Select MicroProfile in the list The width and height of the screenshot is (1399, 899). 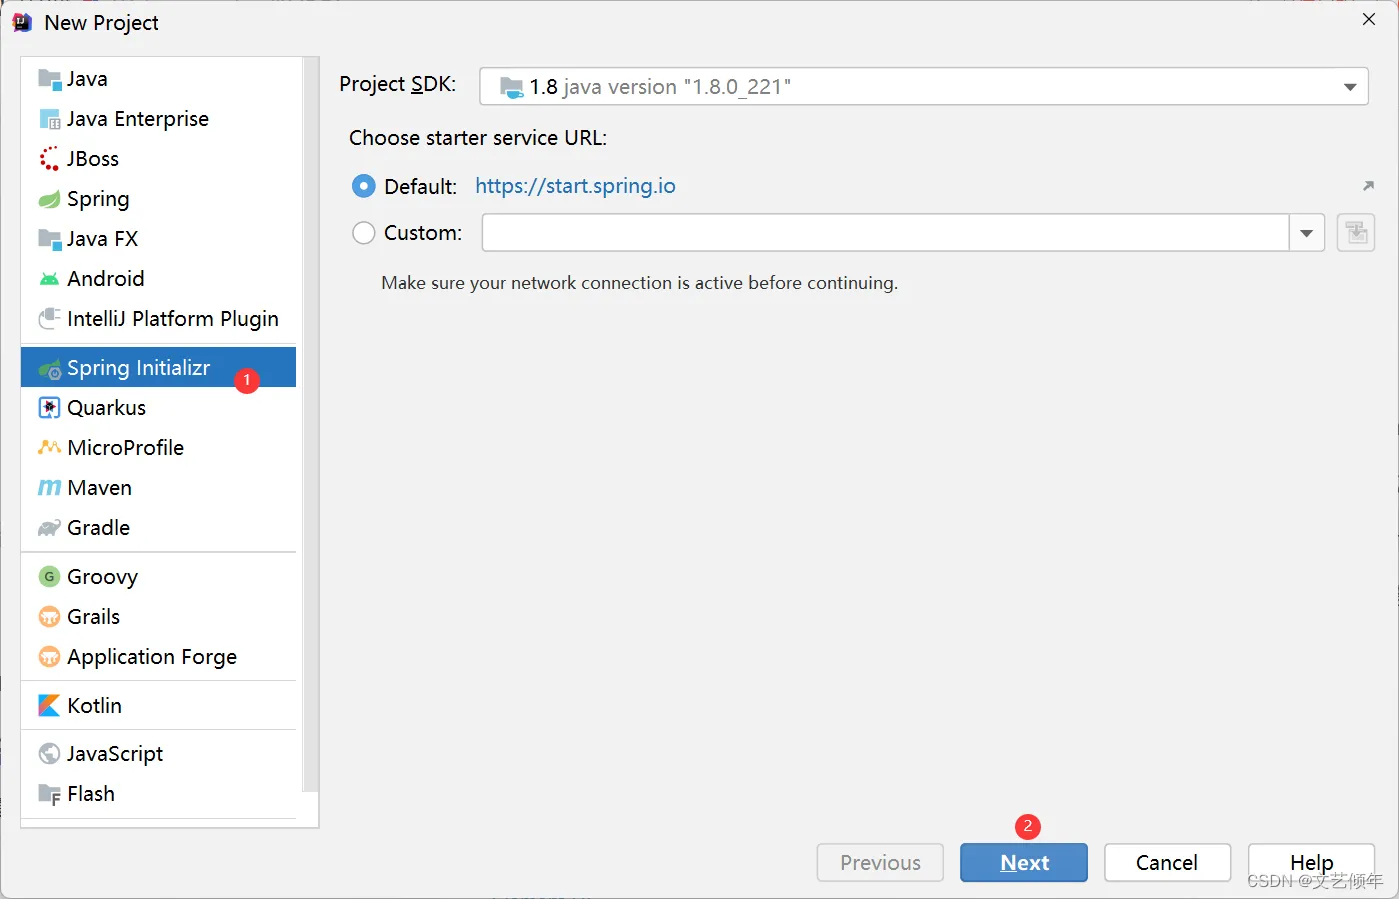pos(158,448)
